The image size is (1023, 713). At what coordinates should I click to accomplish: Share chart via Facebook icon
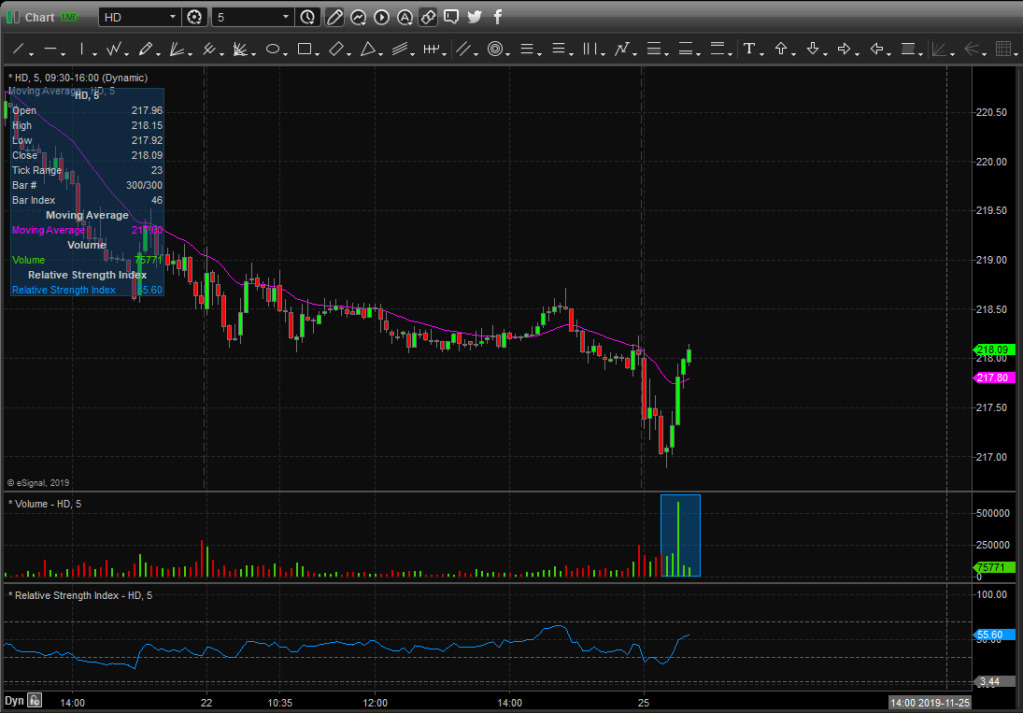(498, 17)
